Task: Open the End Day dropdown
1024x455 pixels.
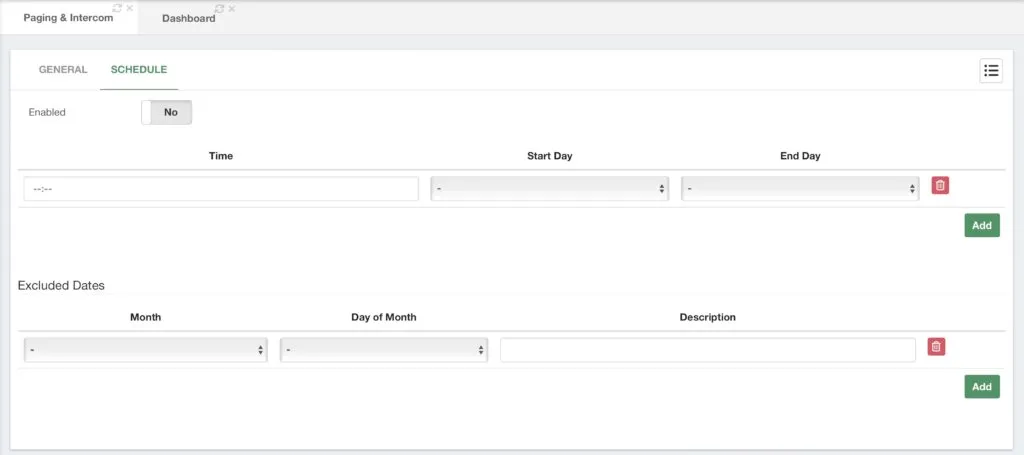Action: [x=800, y=189]
